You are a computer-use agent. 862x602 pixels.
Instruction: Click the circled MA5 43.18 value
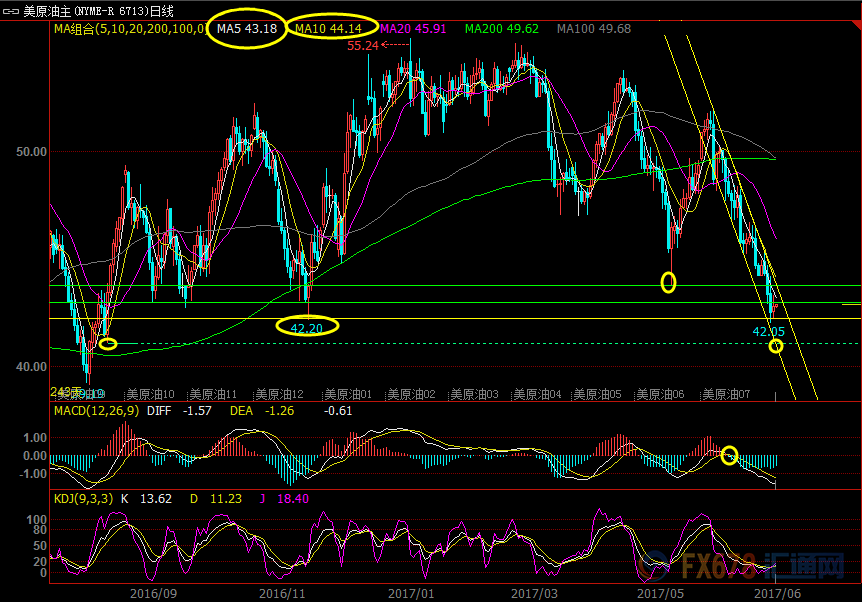pyautogui.click(x=241, y=29)
